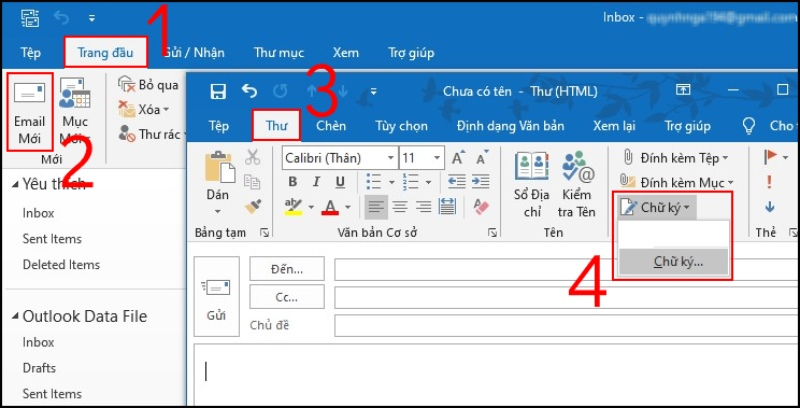
Task: Toggle Bold formatting
Action: coord(292,182)
